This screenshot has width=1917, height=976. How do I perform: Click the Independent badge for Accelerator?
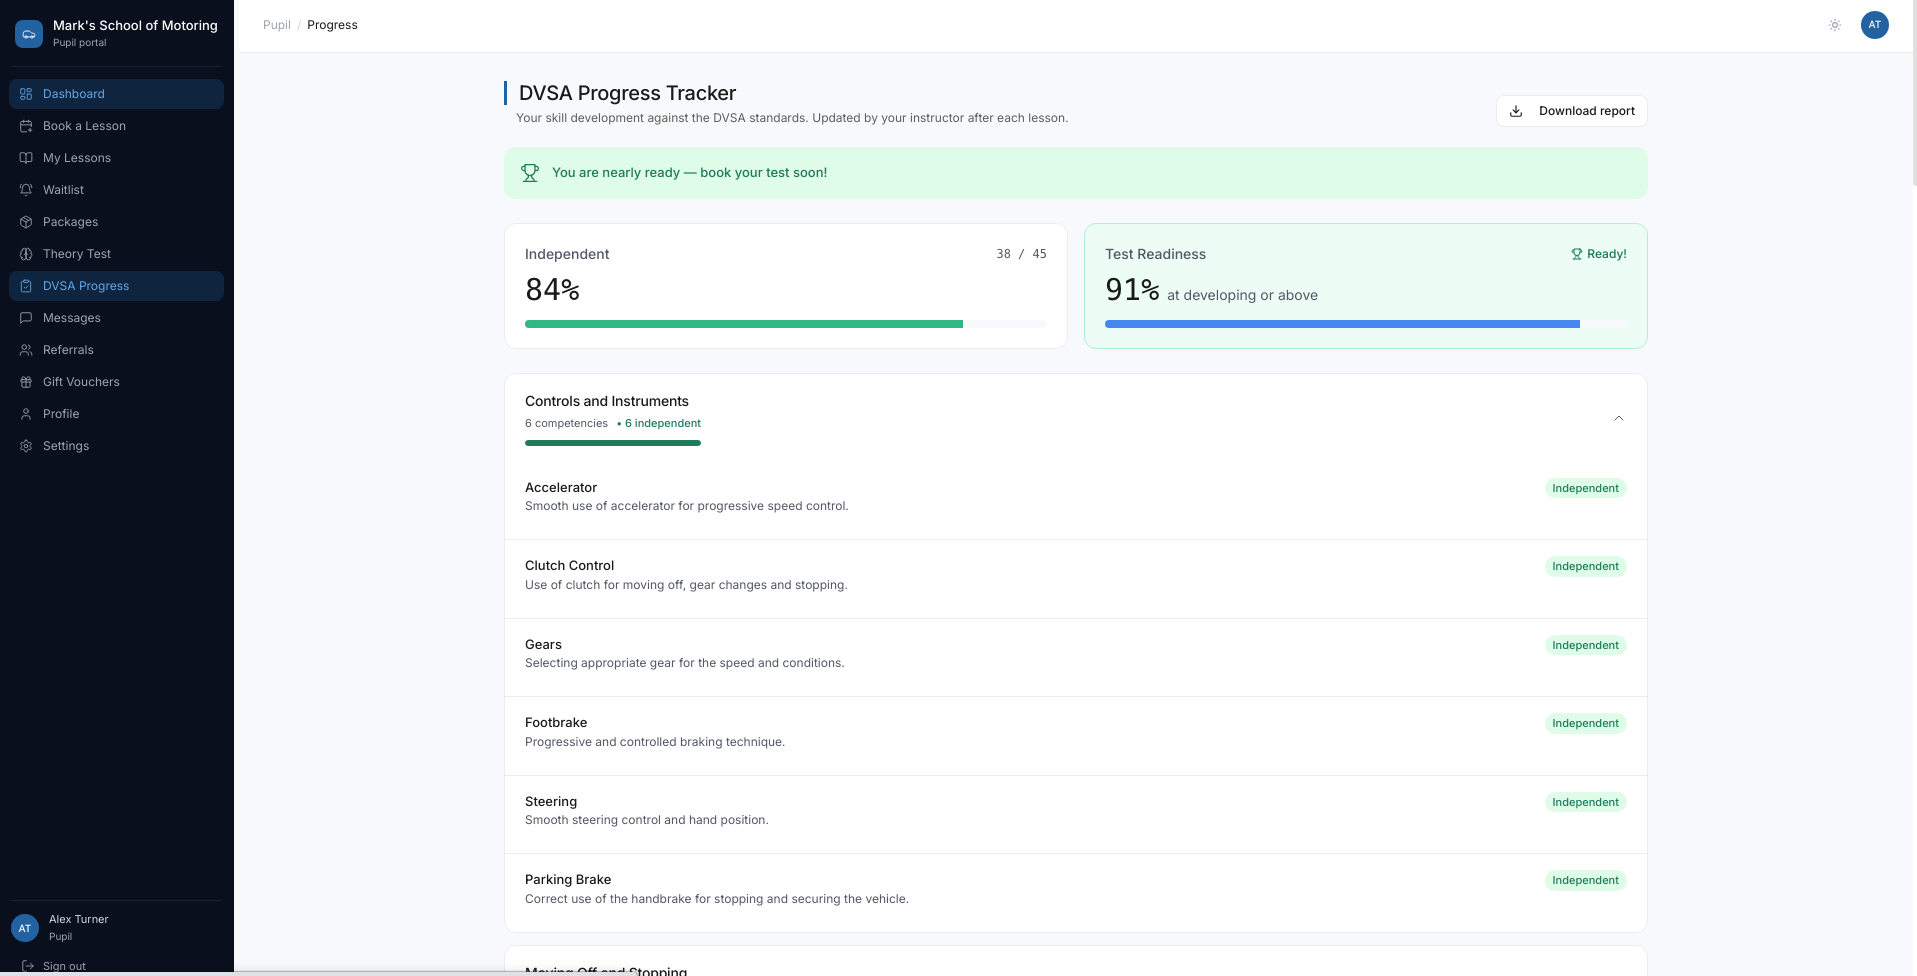coord(1585,488)
